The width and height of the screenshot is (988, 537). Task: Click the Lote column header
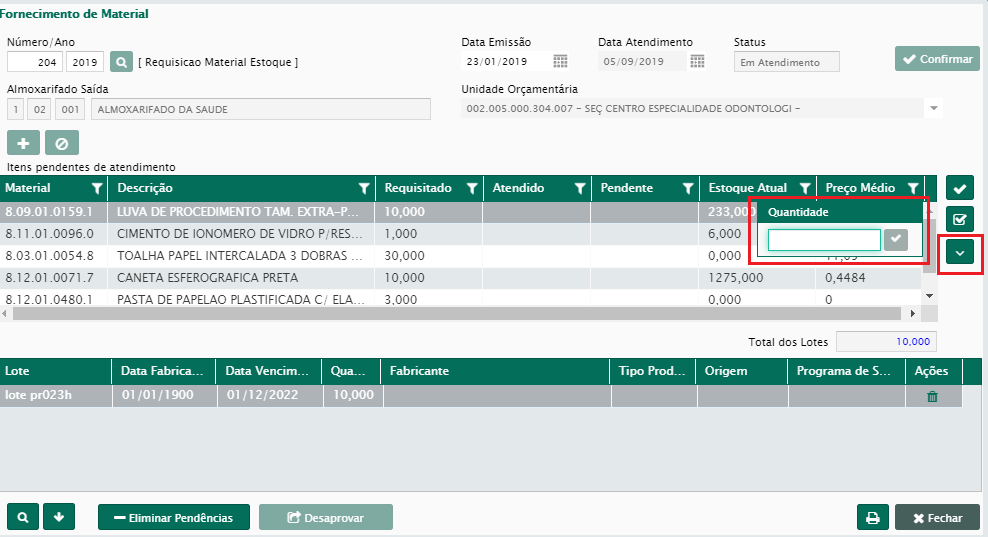[x=55, y=371]
